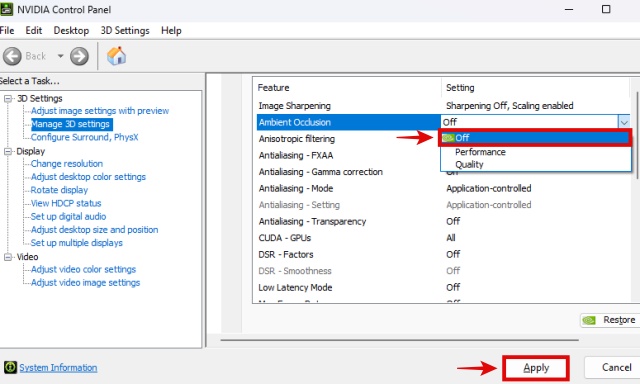The image size is (640, 384).
Task: Click the System Information badge icon
Action: click(10, 367)
